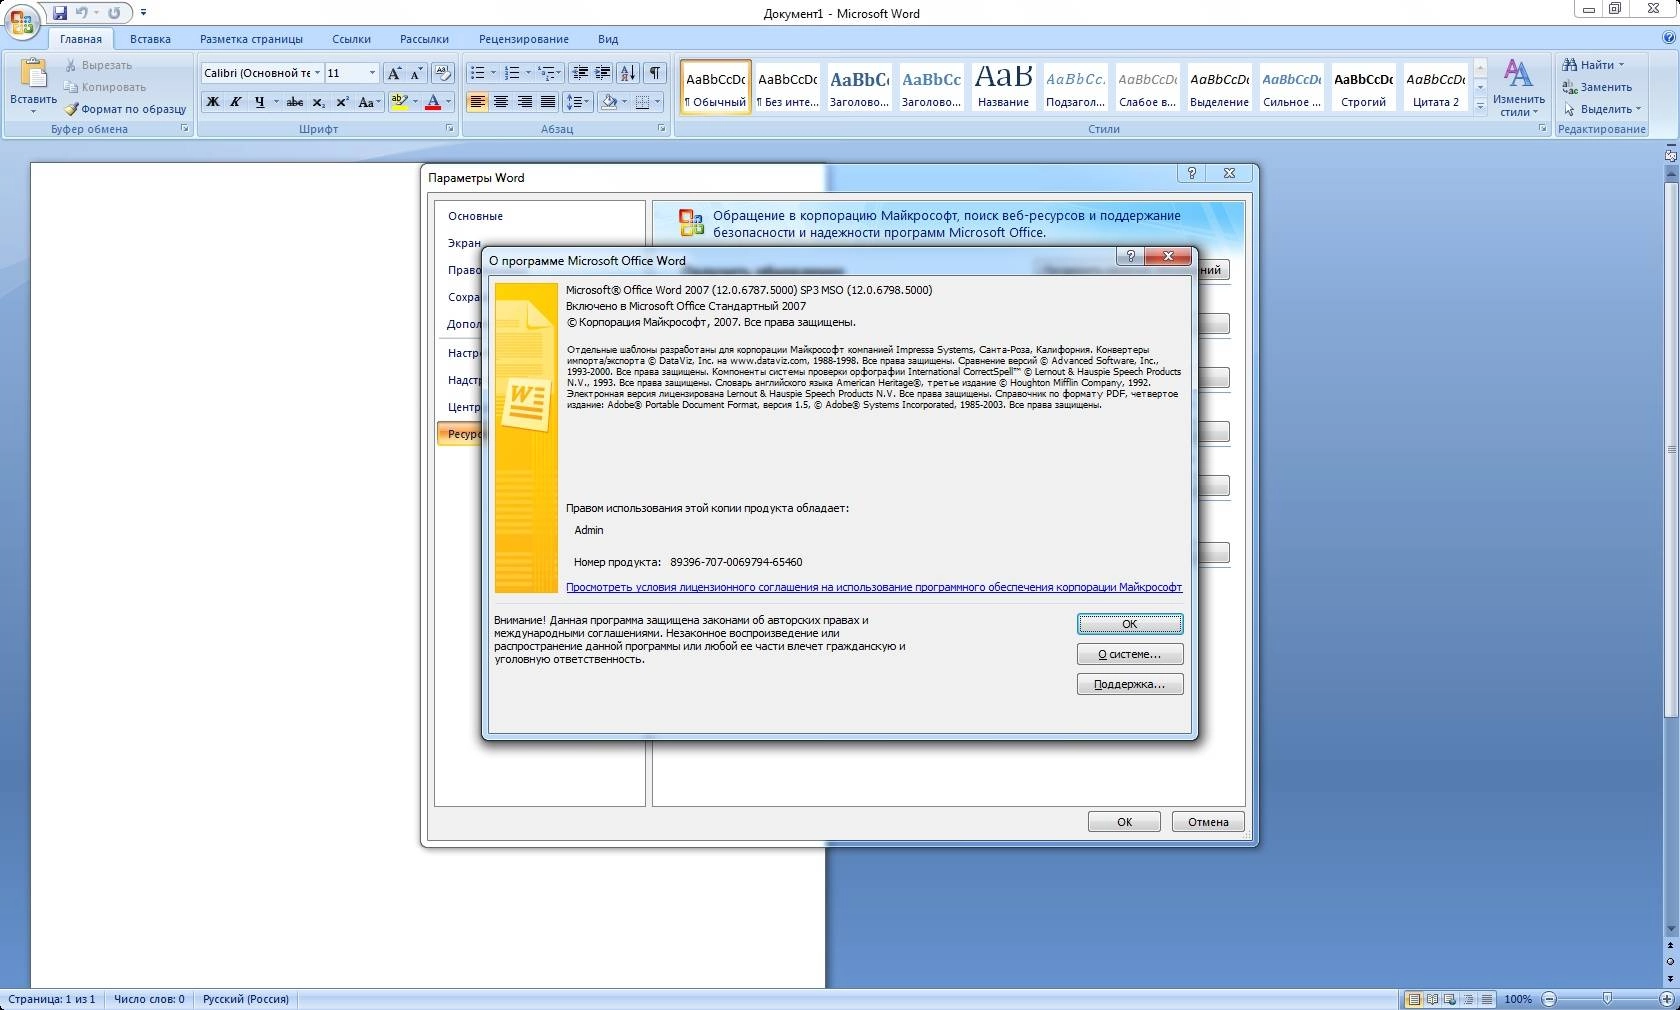1680x1010 pixels.
Task: Click the decrease indent icon
Action: tap(579, 73)
